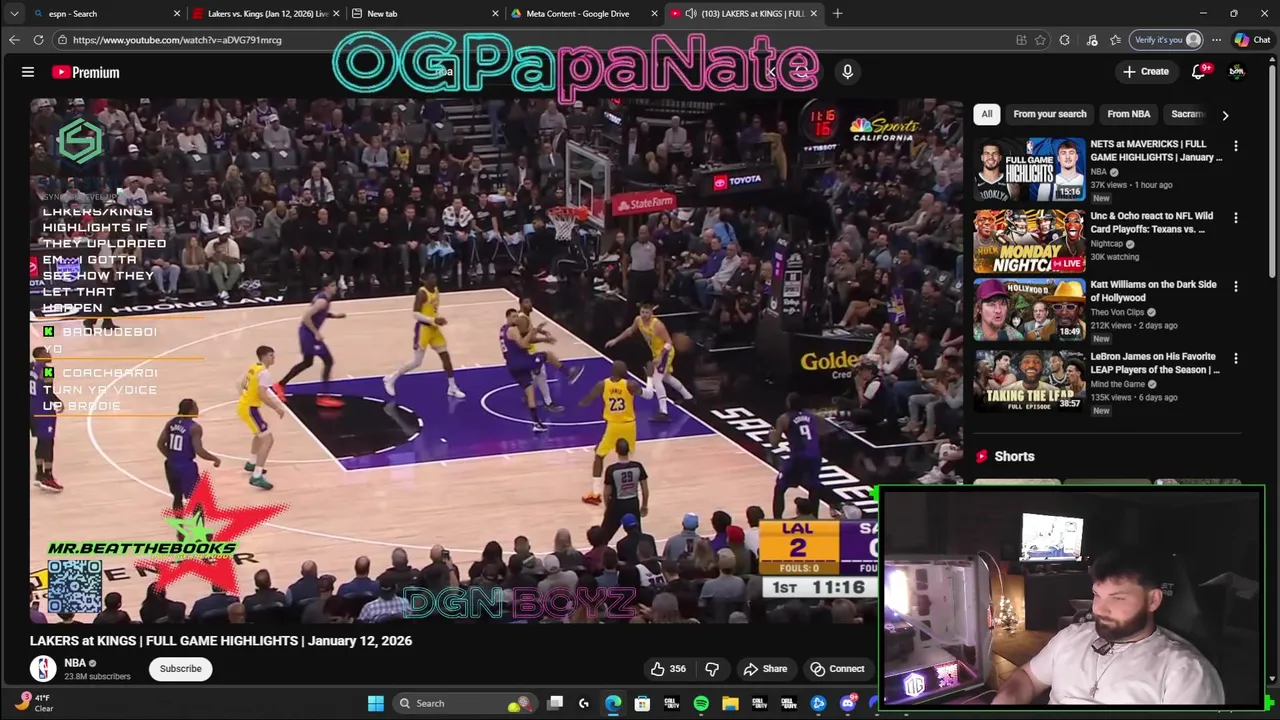Screen dimensions: 1280x720
Task: Open the YouTube account avatar menu
Action: [1237, 71]
